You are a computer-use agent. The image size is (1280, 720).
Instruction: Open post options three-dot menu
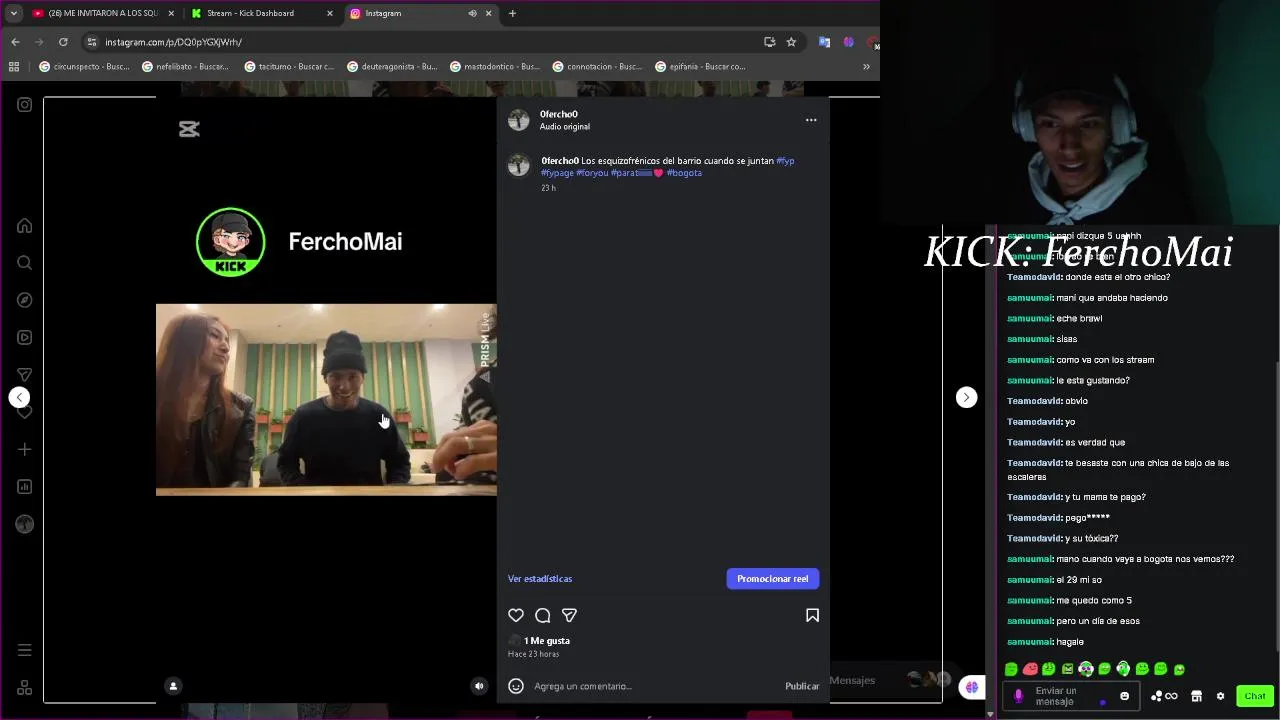pyautogui.click(x=811, y=120)
